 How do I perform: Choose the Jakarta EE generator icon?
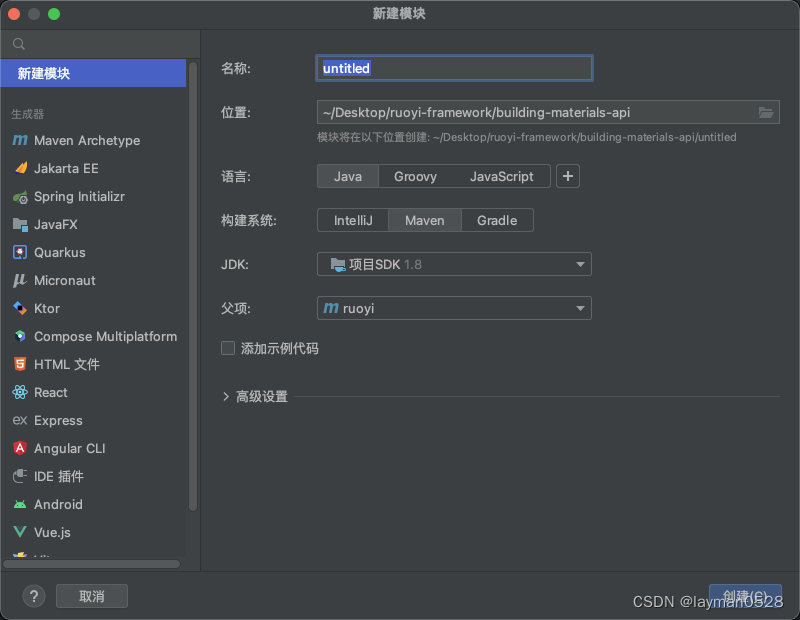point(20,168)
